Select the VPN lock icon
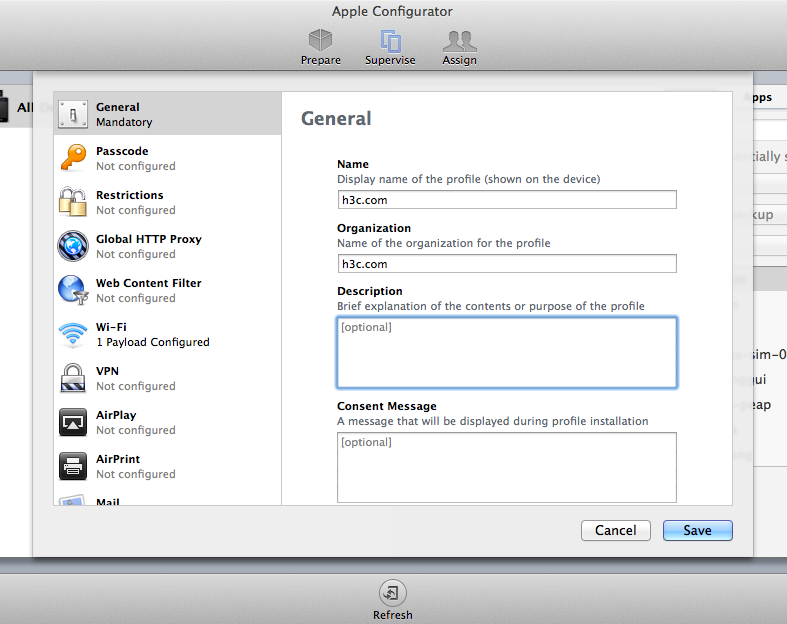Viewport: 787px width, 624px height. coord(73,378)
